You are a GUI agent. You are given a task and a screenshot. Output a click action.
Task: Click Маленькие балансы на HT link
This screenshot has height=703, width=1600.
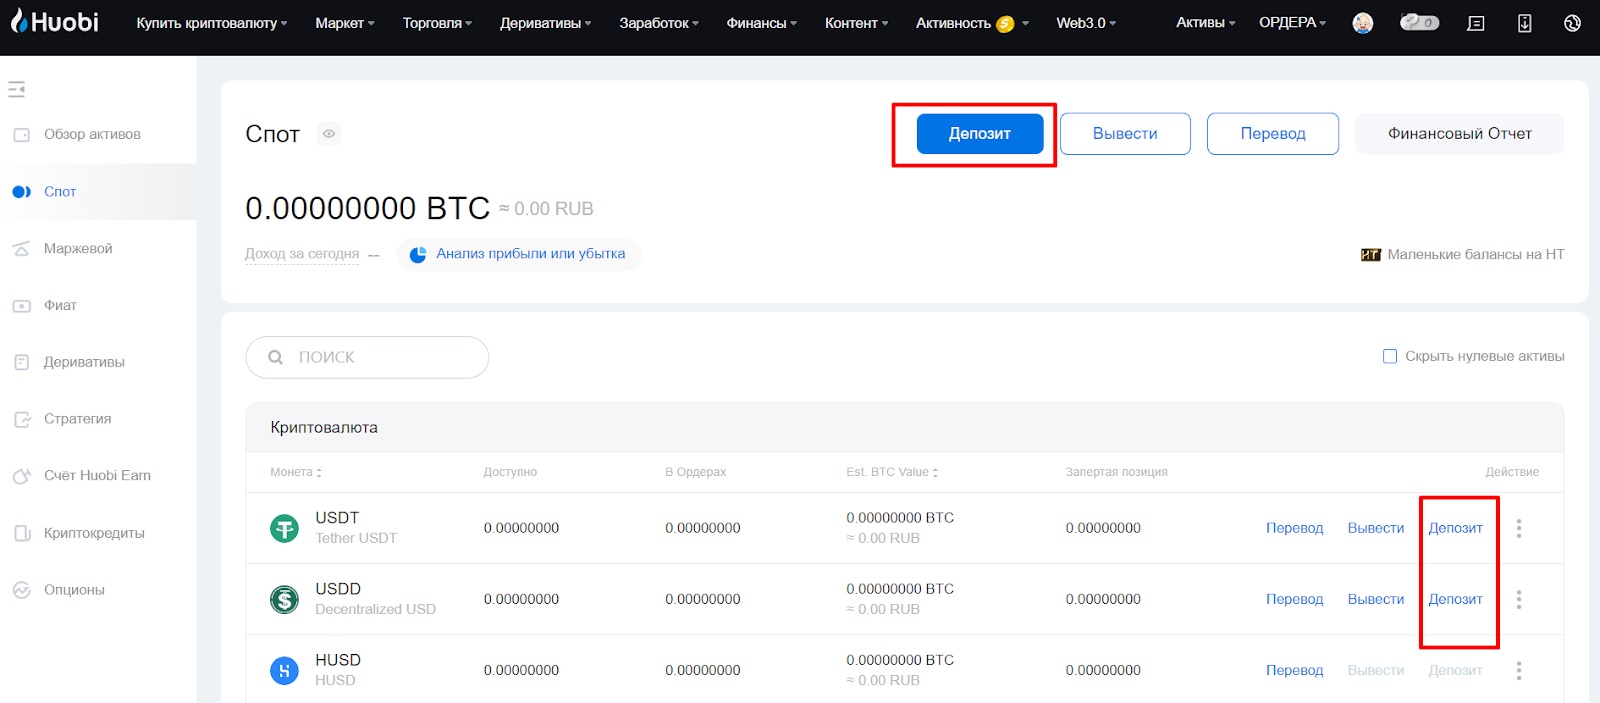[1476, 254]
